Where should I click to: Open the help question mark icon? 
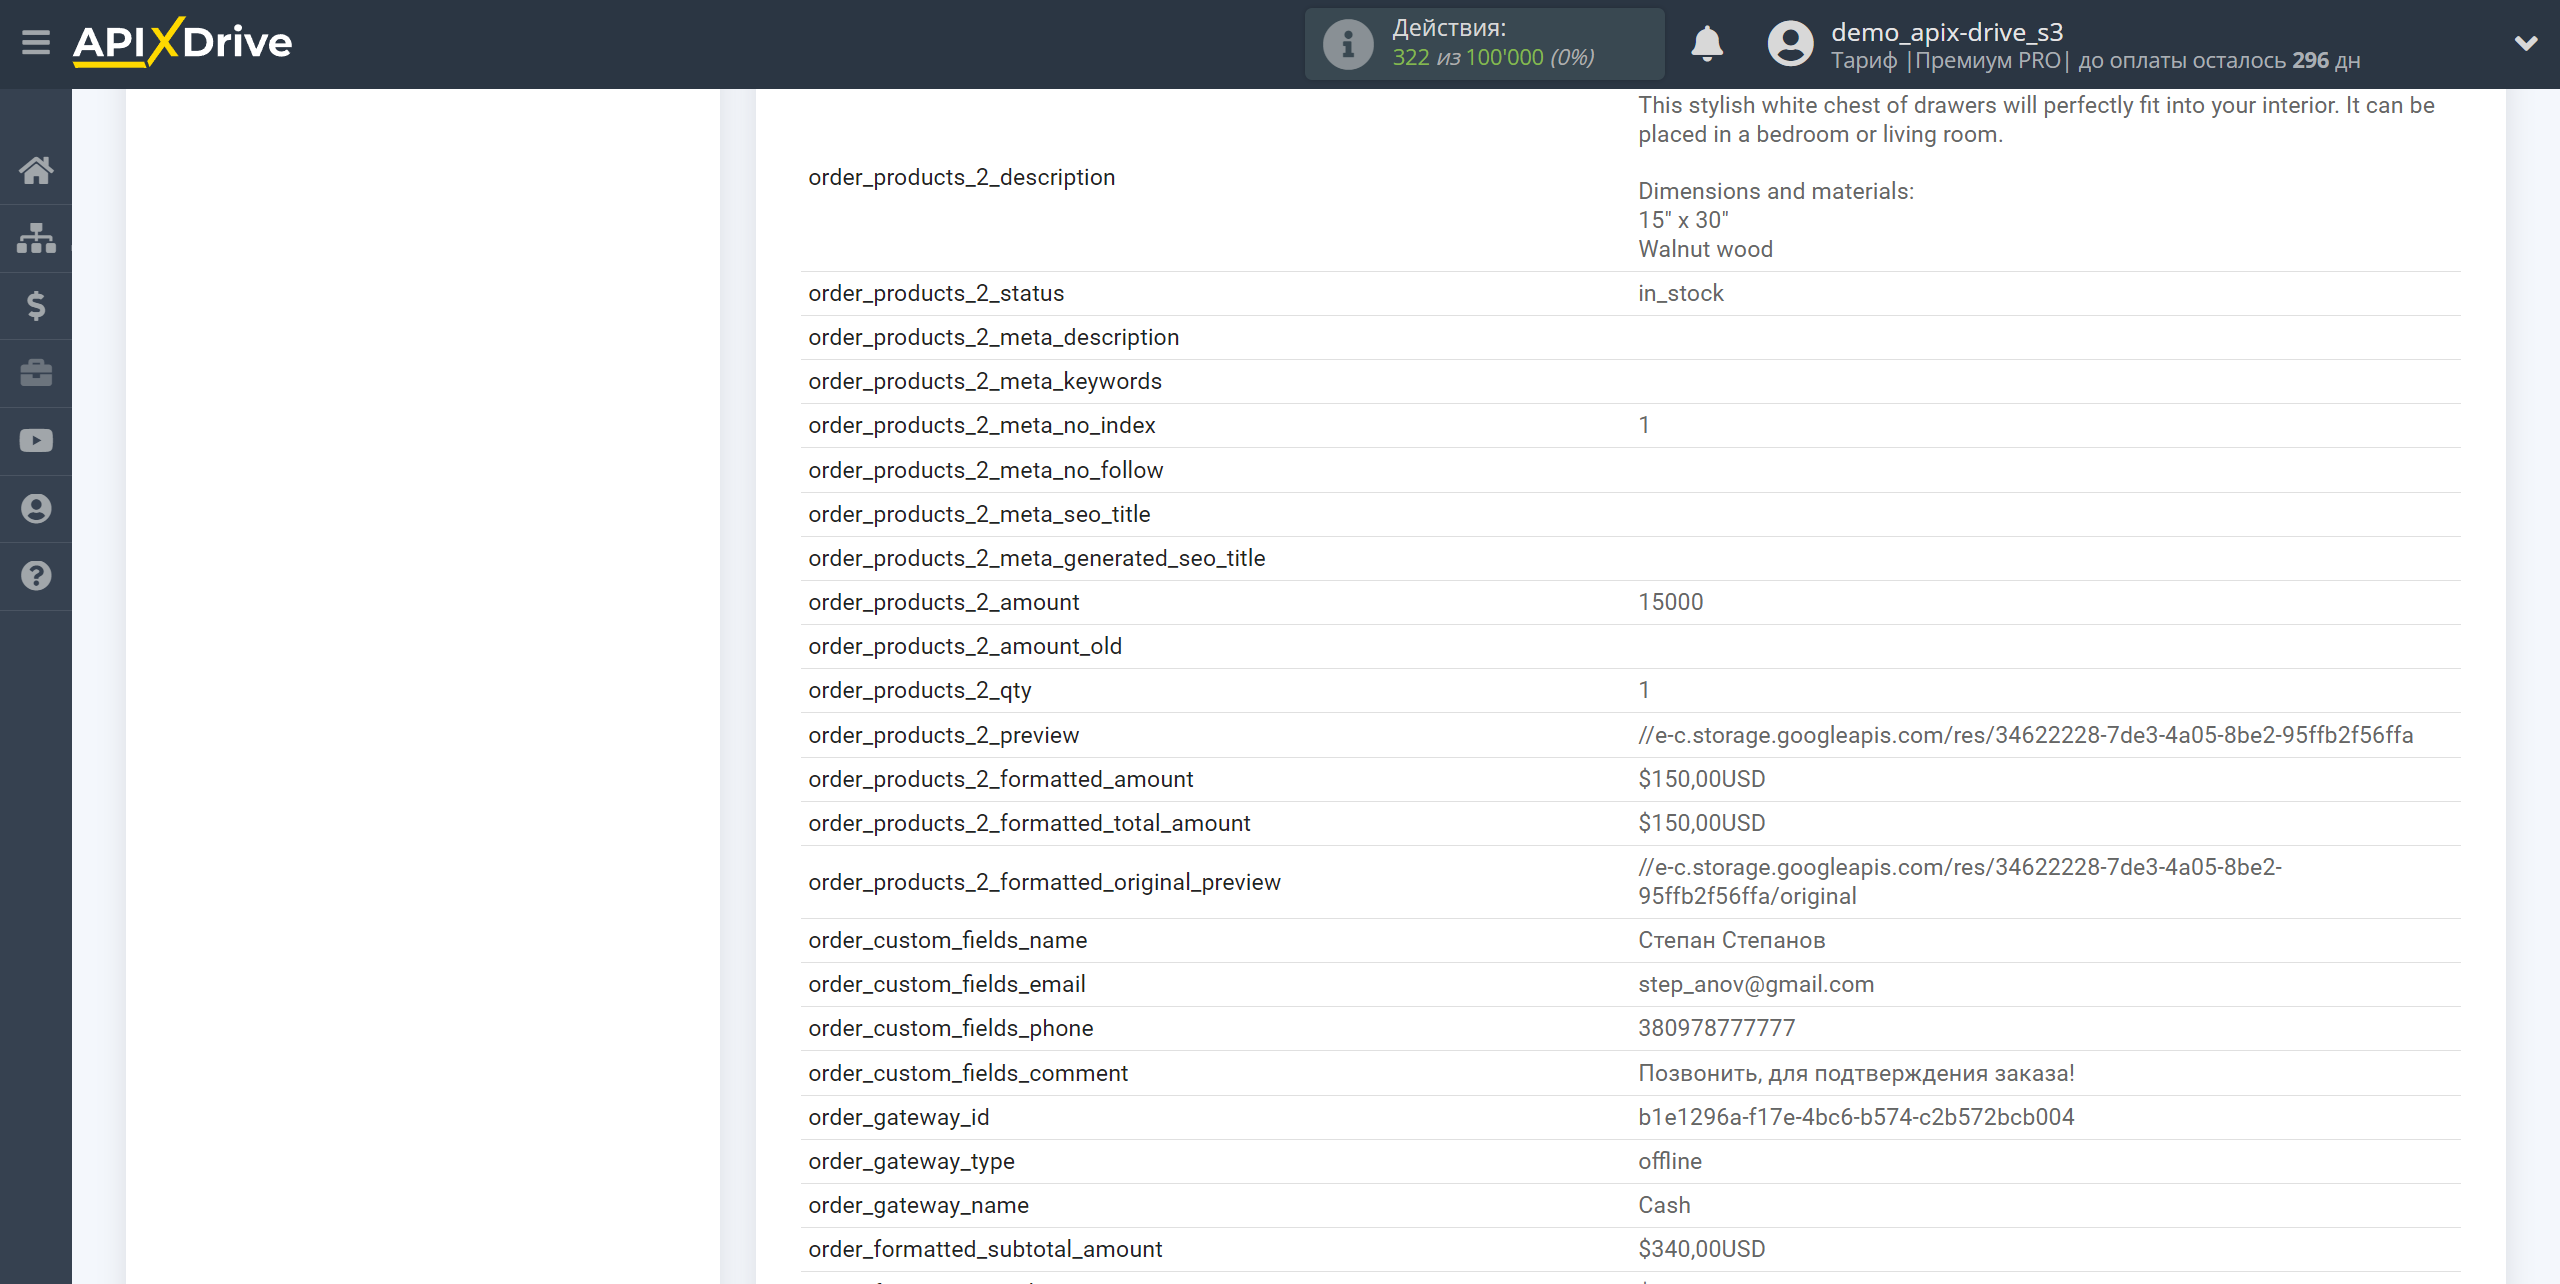pos(36,576)
